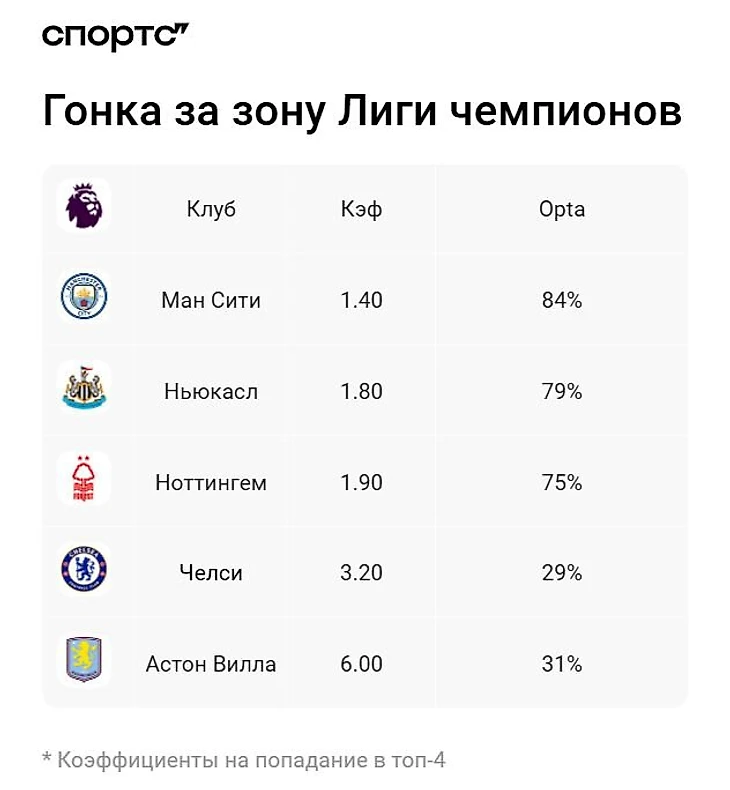Screen dimensions: 730x790
Task: Click the heading Гонка за зону Лиги чемпионов
Action: point(362,112)
